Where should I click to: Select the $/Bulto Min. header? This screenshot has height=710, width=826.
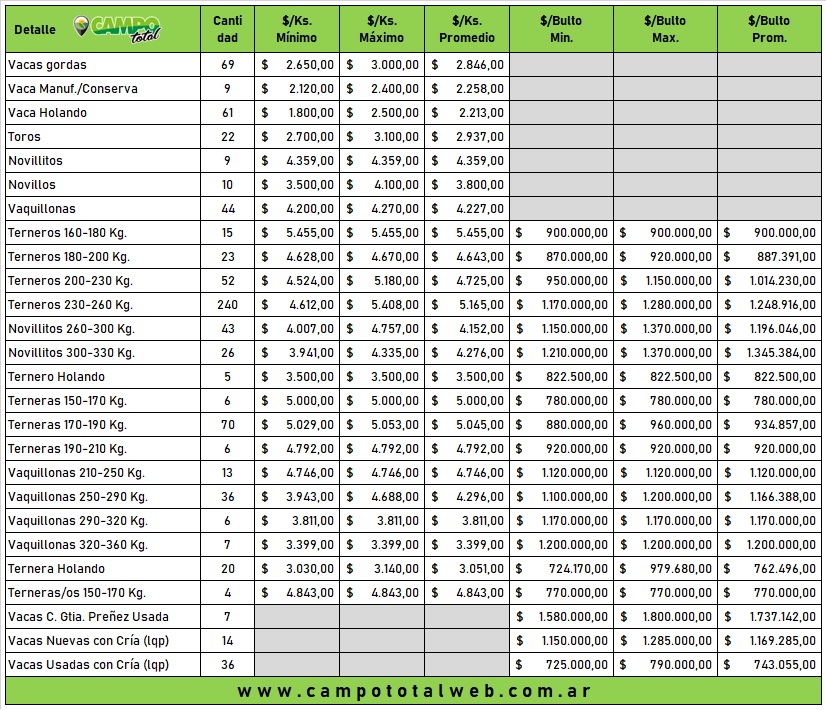[x=561, y=29]
